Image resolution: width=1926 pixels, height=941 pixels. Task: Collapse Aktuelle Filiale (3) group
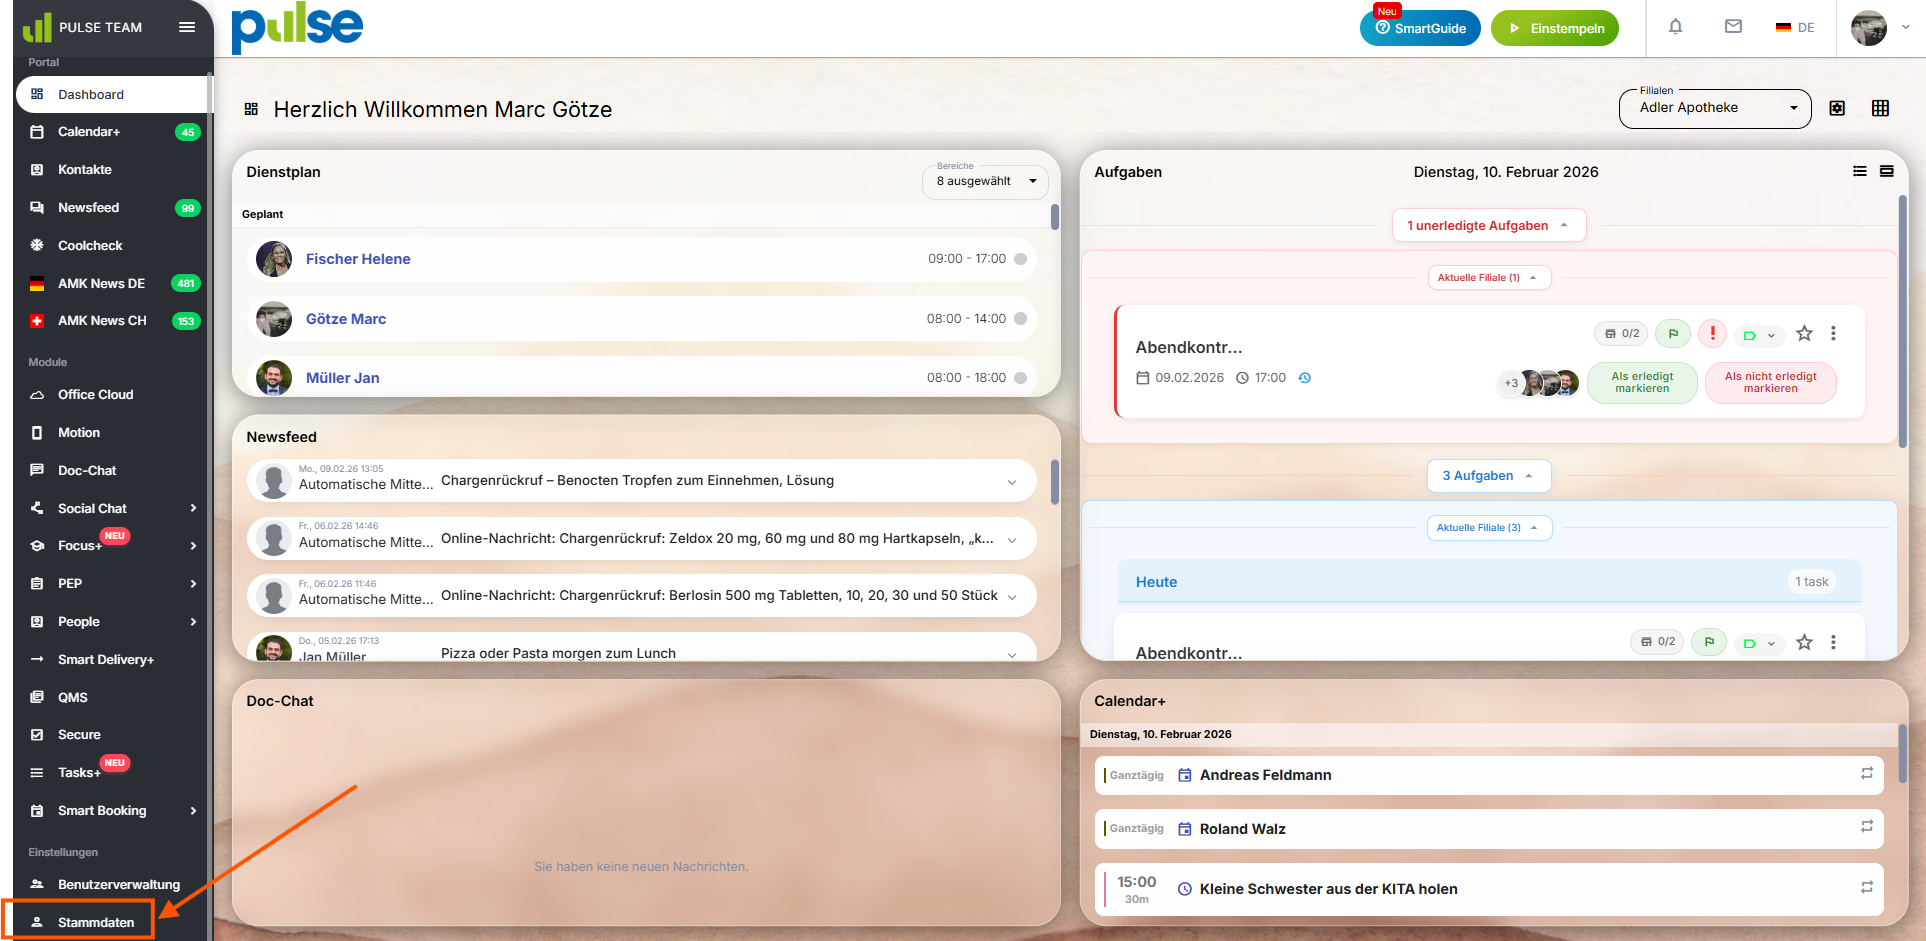pyautogui.click(x=1489, y=528)
